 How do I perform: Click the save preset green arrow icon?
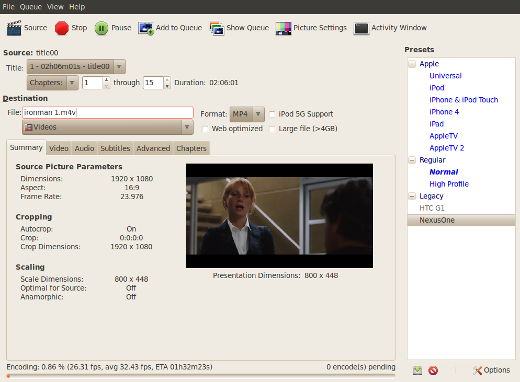coord(417,370)
